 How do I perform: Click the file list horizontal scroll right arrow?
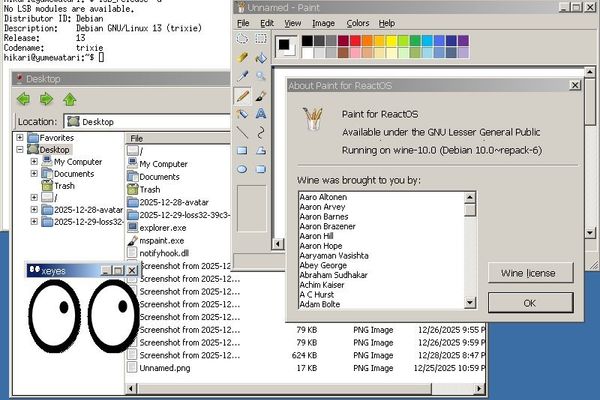pyautogui.click(x=478, y=389)
